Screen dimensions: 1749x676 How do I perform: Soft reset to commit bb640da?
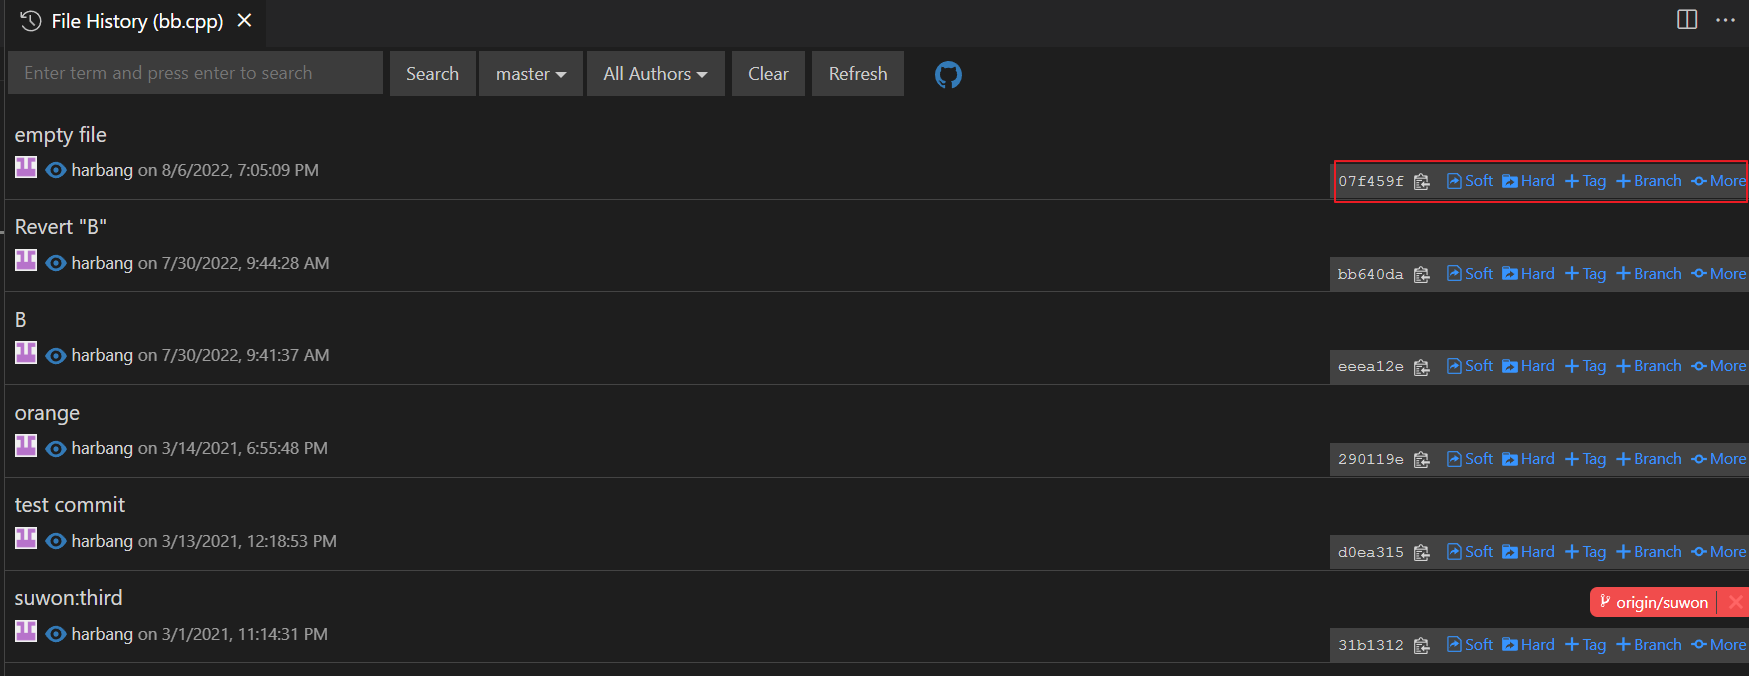tap(1470, 274)
